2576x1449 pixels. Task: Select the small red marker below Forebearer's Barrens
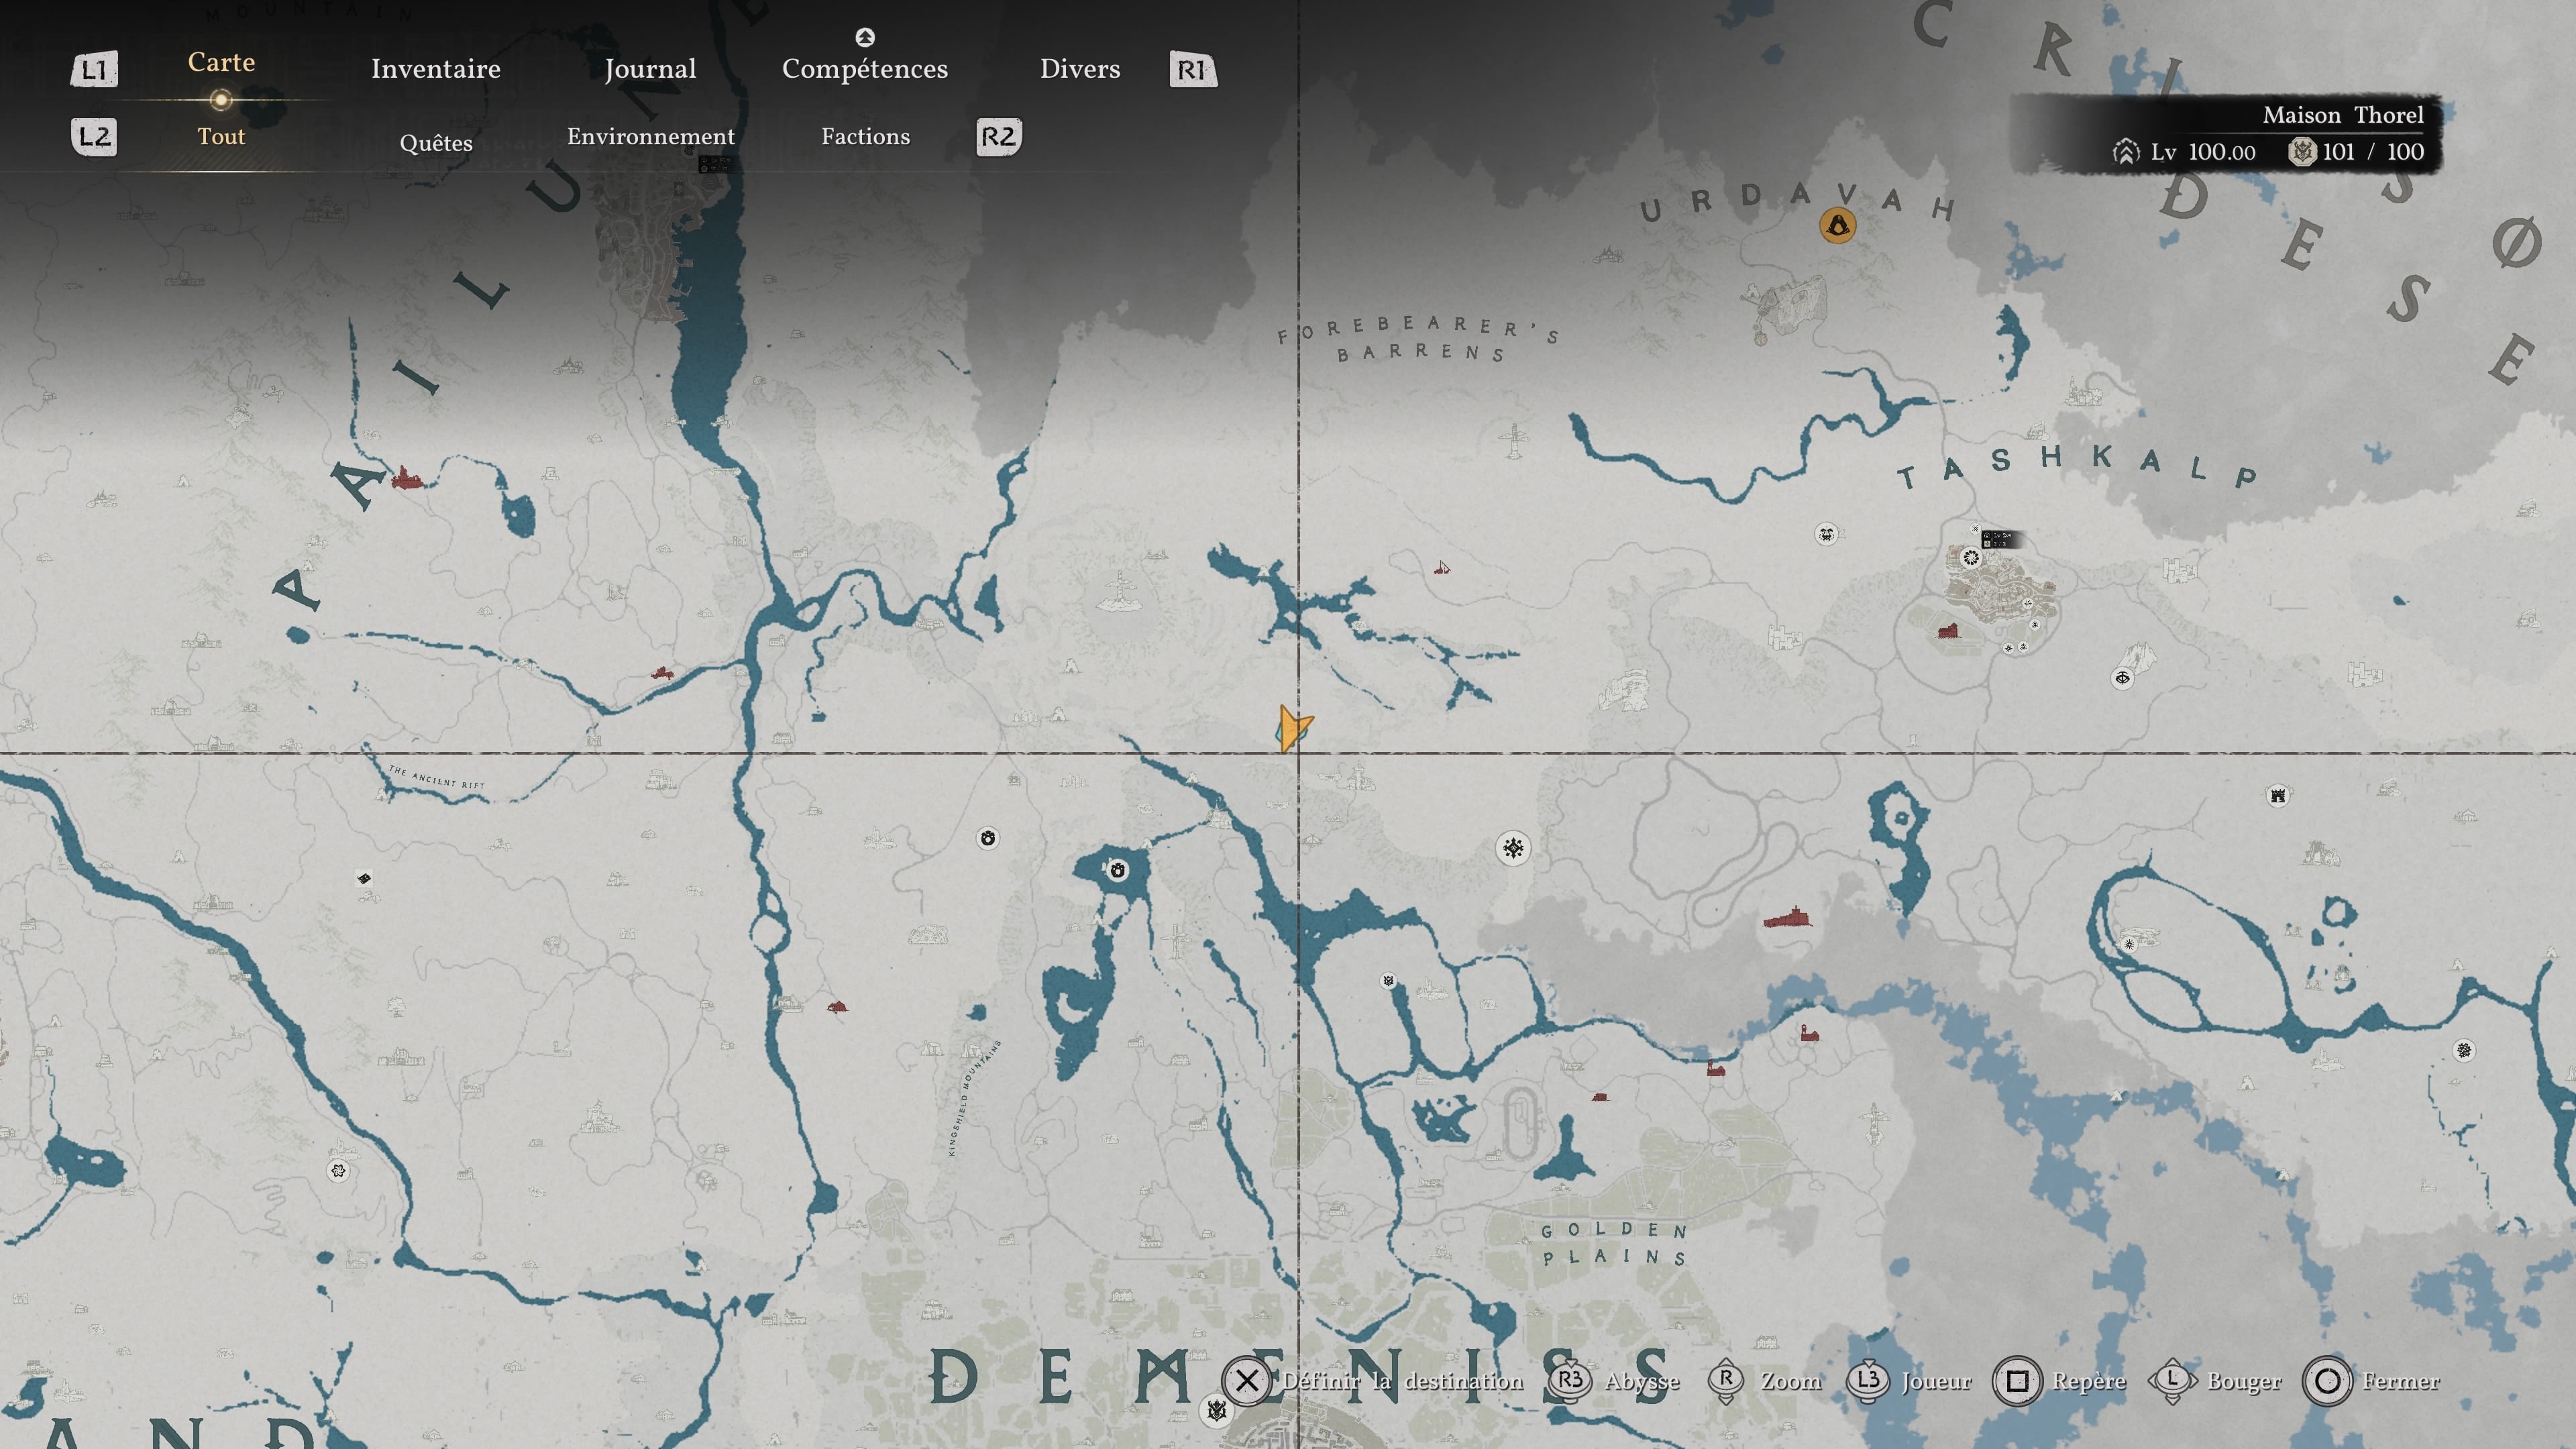tap(1441, 568)
